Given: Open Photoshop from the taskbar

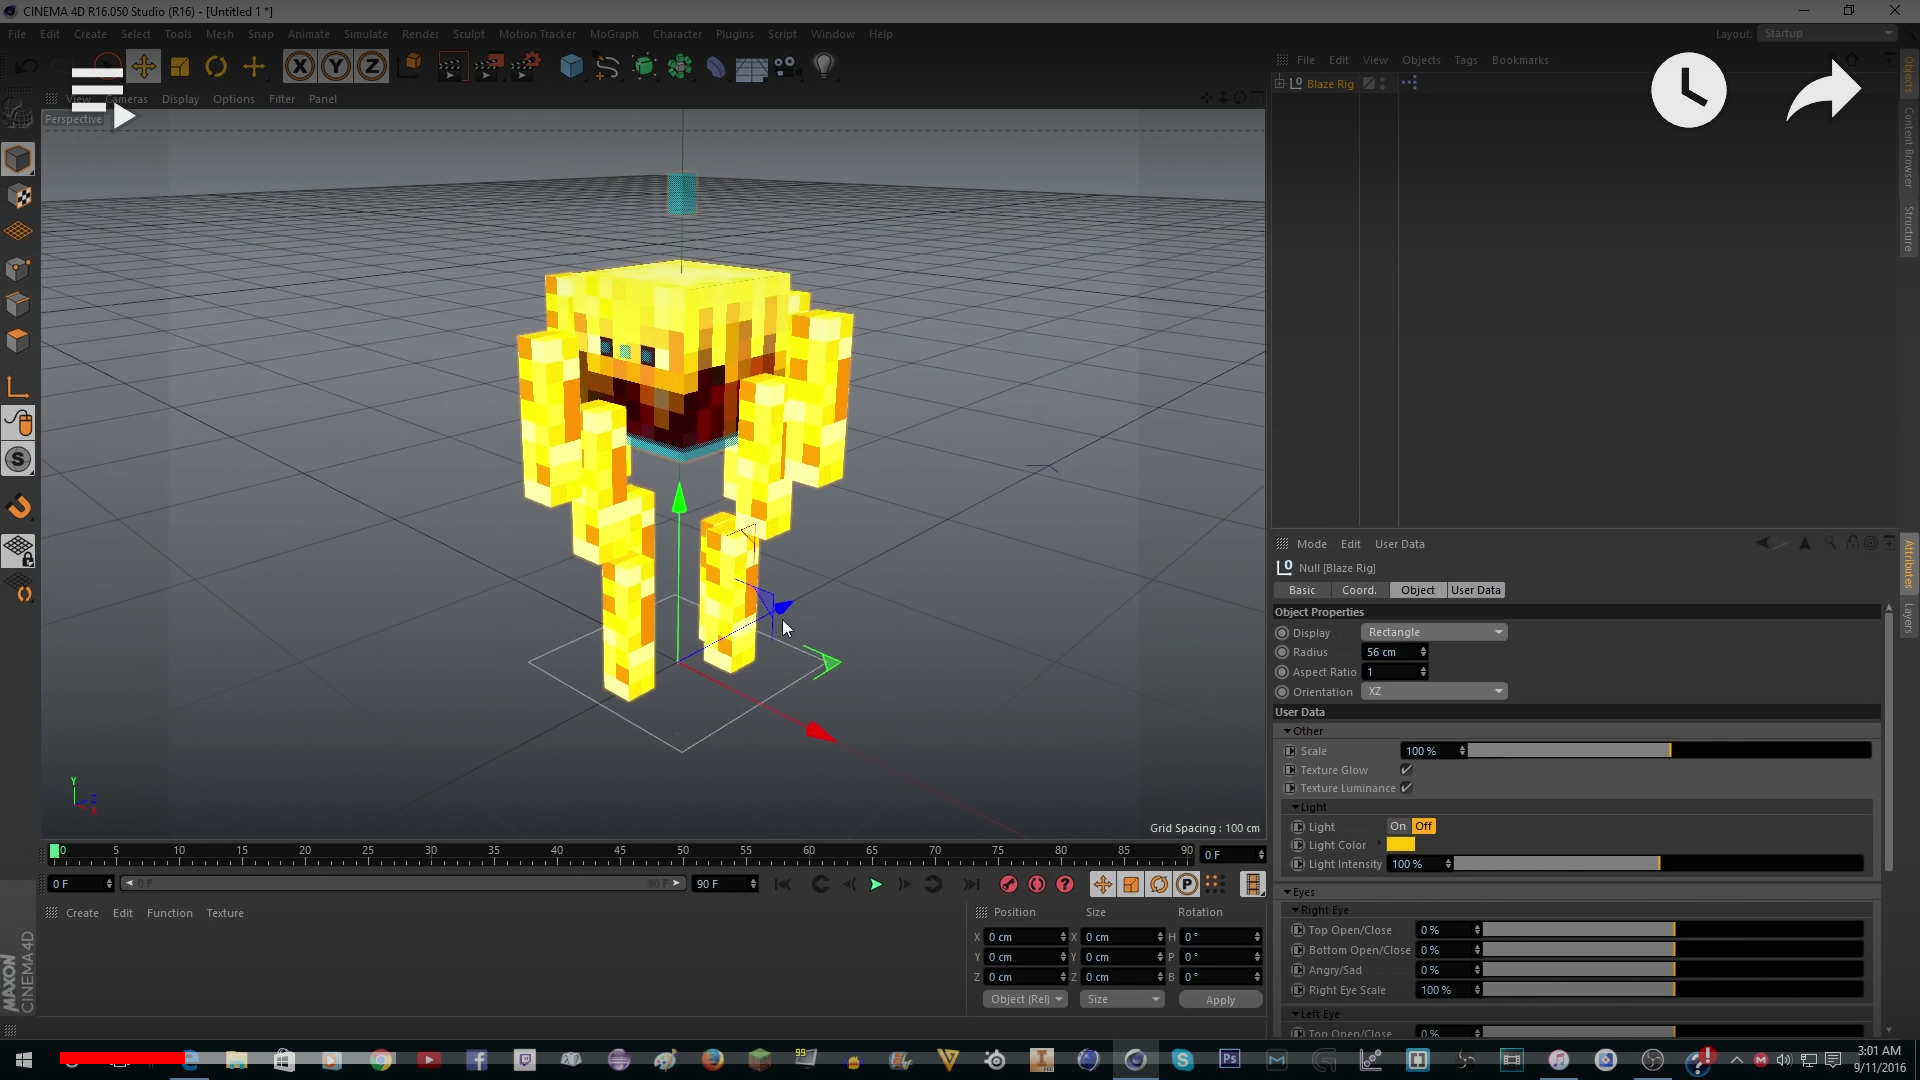Looking at the screenshot, I should (1229, 1059).
